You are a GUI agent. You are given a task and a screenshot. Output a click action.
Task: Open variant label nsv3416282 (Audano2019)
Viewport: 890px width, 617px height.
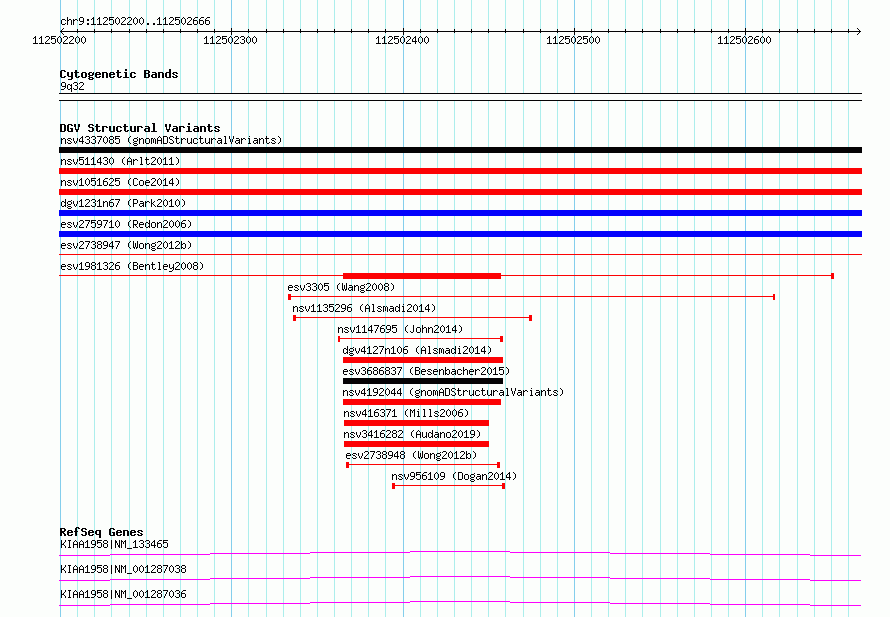pyautogui.click(x=412, y=434)
